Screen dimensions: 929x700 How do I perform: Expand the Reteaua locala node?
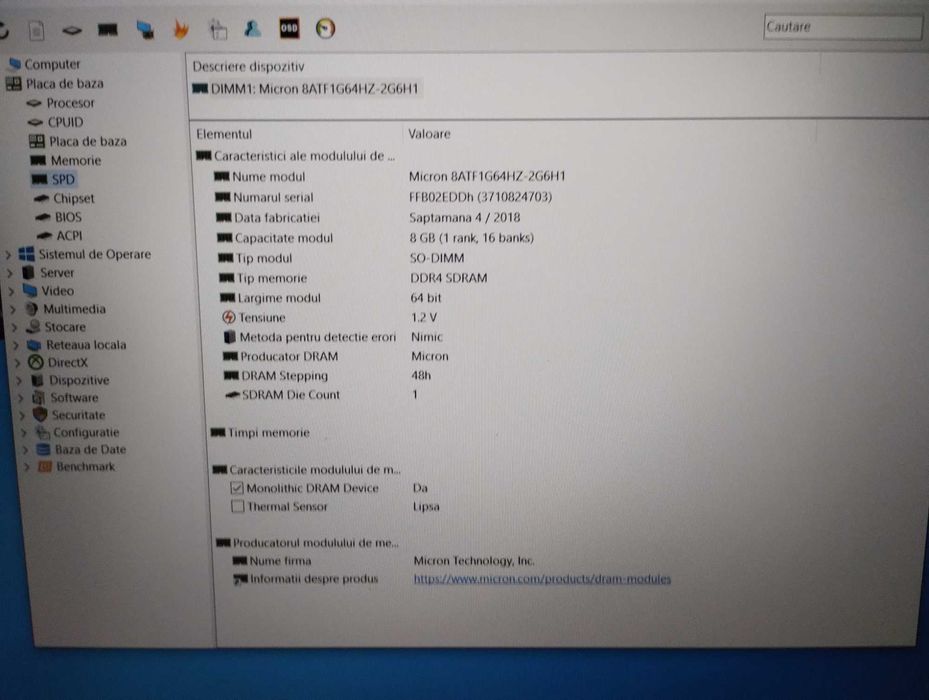[x=17, y=345]
